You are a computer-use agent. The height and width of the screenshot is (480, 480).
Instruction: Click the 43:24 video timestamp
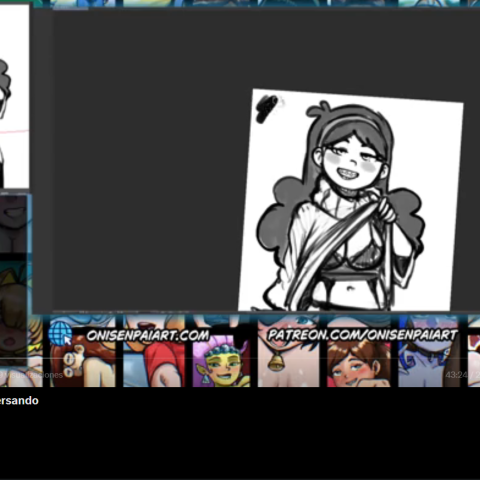pos(456,375)
